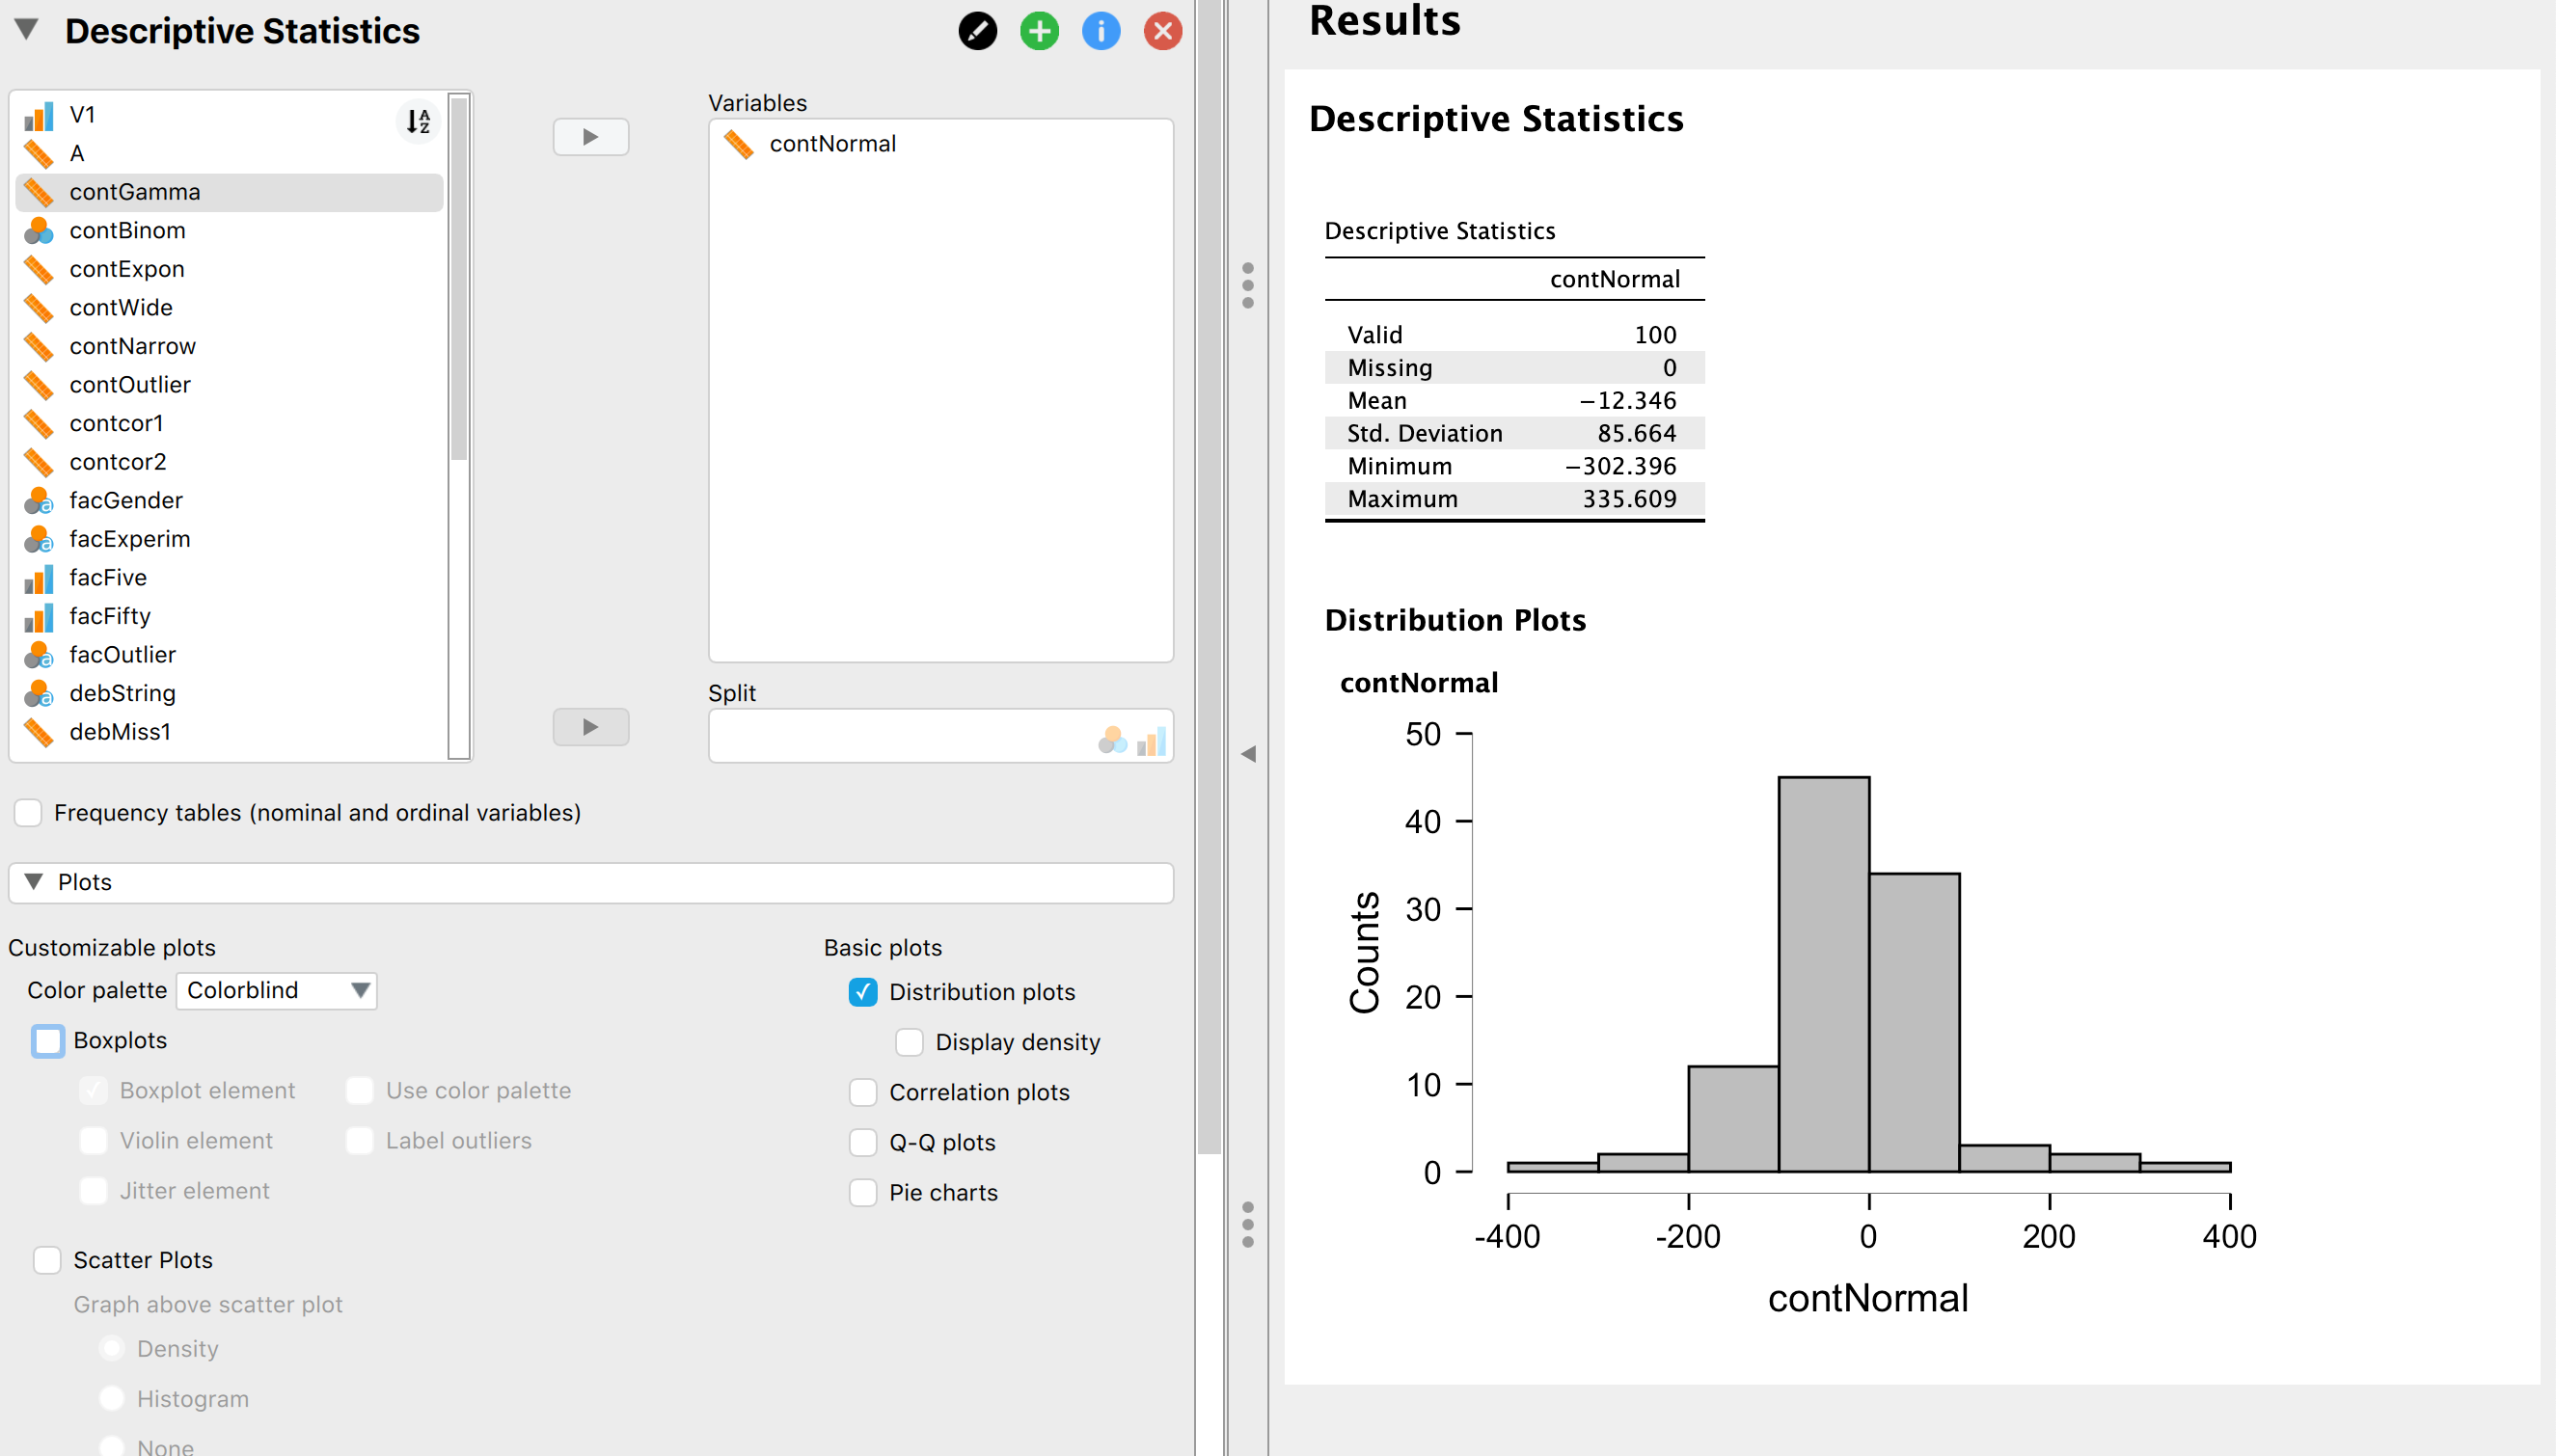Enable Frequency tables for nominal variables
The image size is (2556, 1456).
pos(28,813)
